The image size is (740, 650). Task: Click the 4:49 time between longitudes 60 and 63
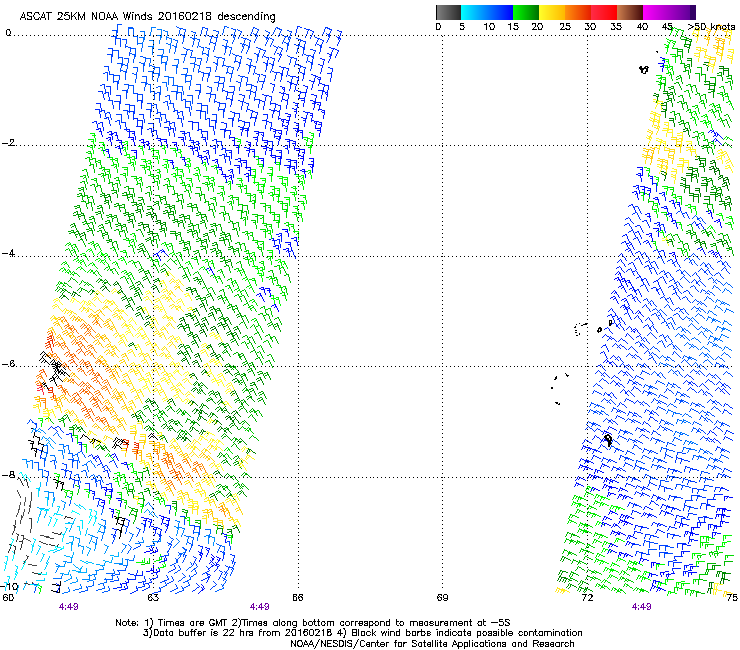[68, 607]
